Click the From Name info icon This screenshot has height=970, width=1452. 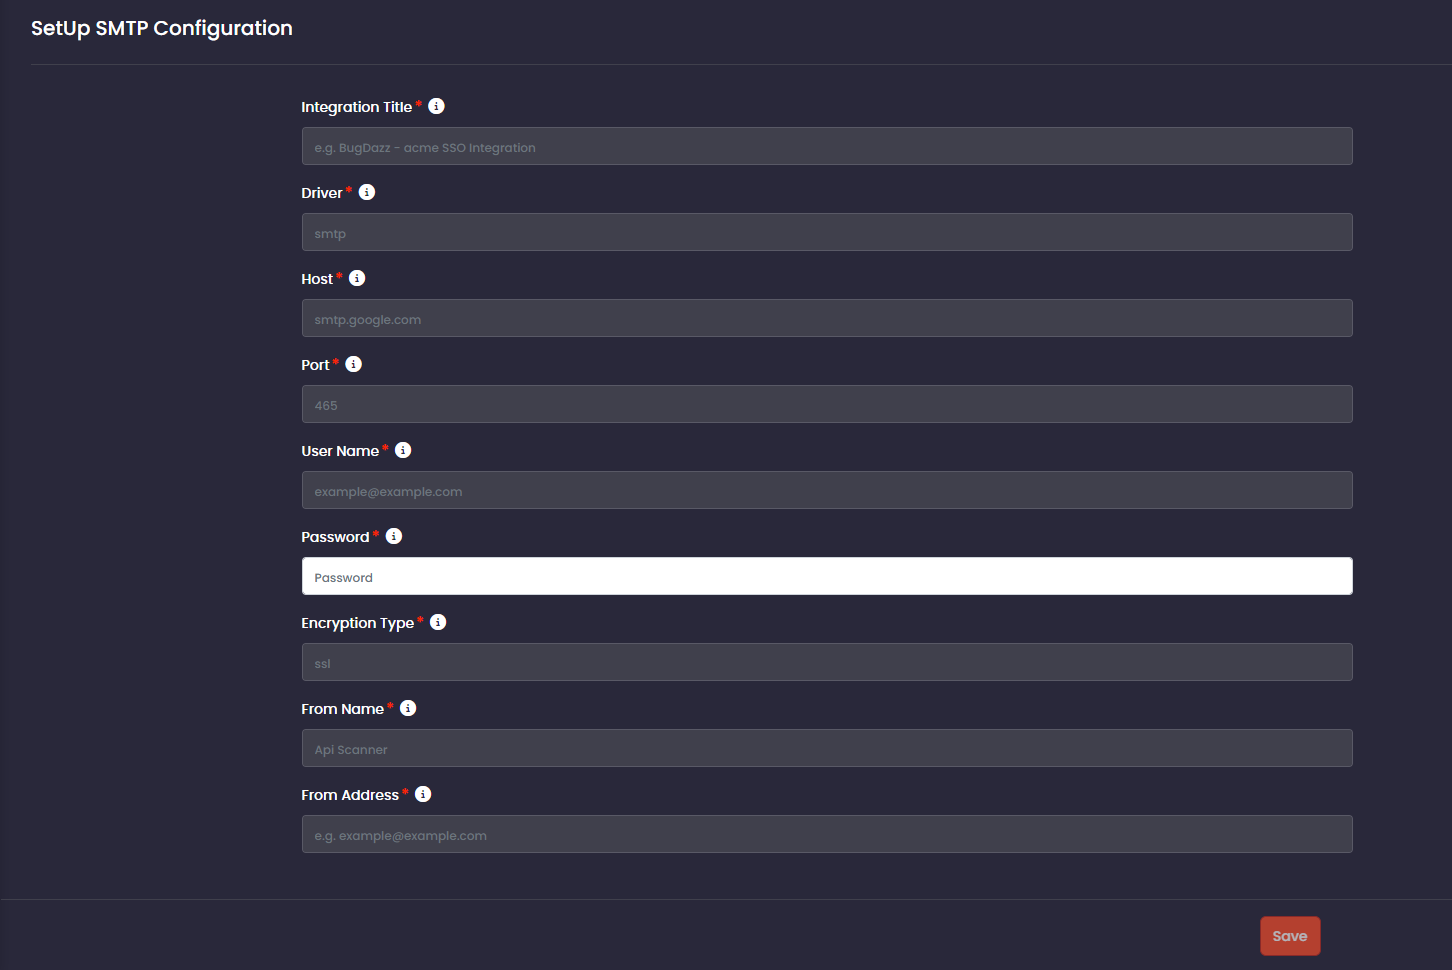pos(408,708)
